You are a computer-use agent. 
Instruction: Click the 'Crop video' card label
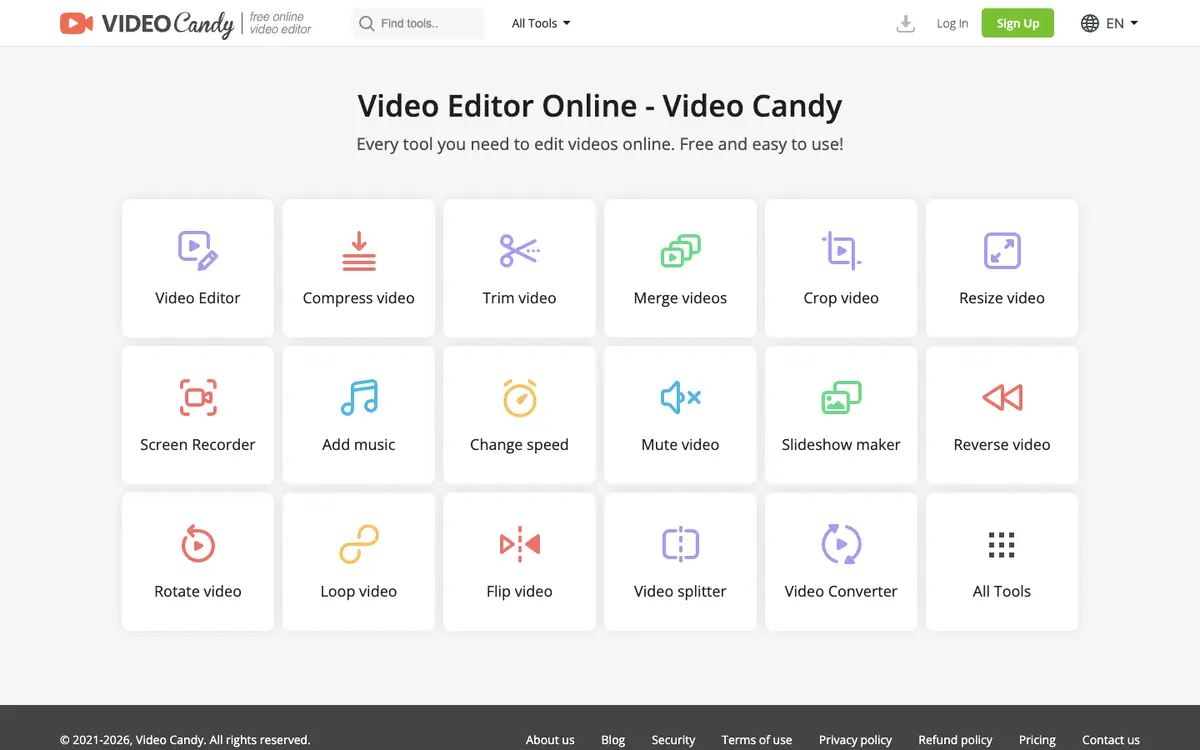[841, 298]
